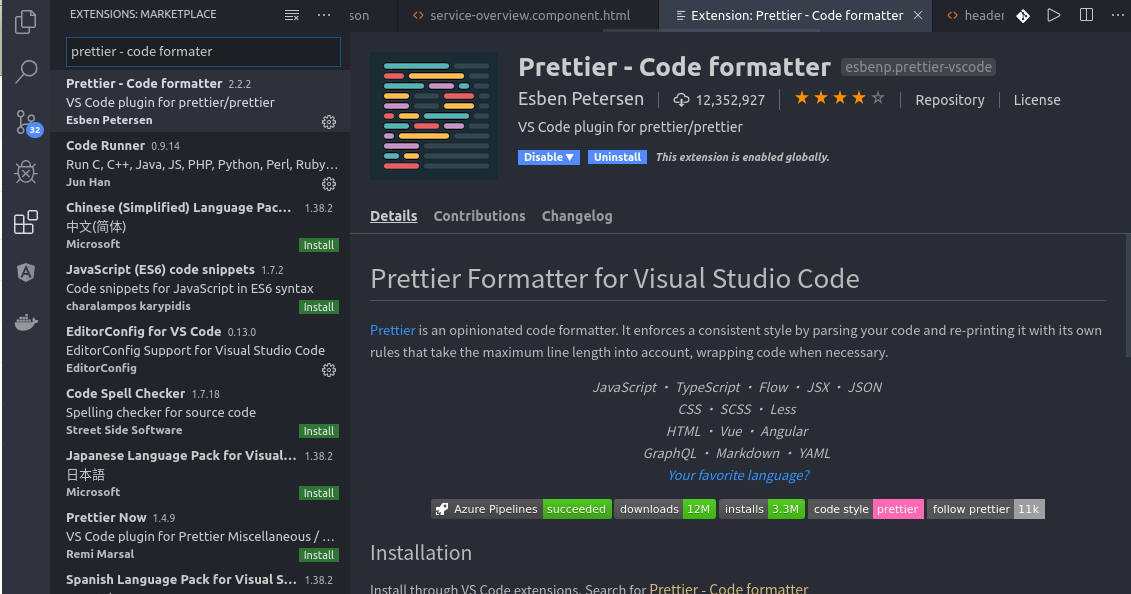Click the pink prettier code style badge
The height and width of the screenshot is (594, 1131).
coord(898,509)
